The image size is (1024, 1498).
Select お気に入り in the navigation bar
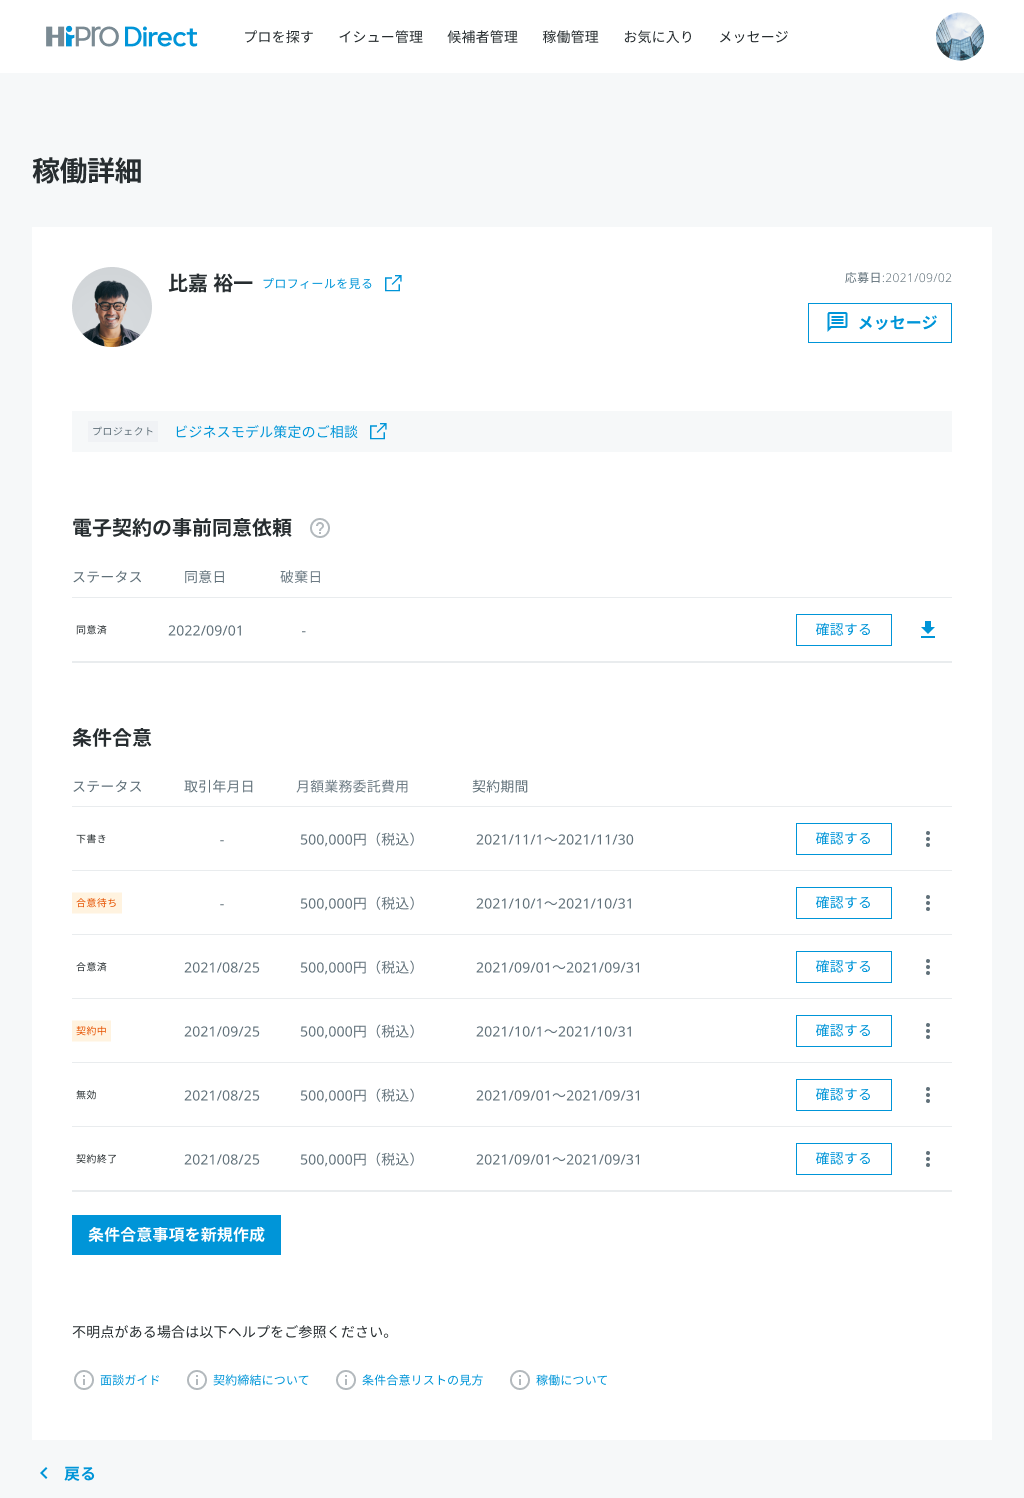[x=658, y=37]
